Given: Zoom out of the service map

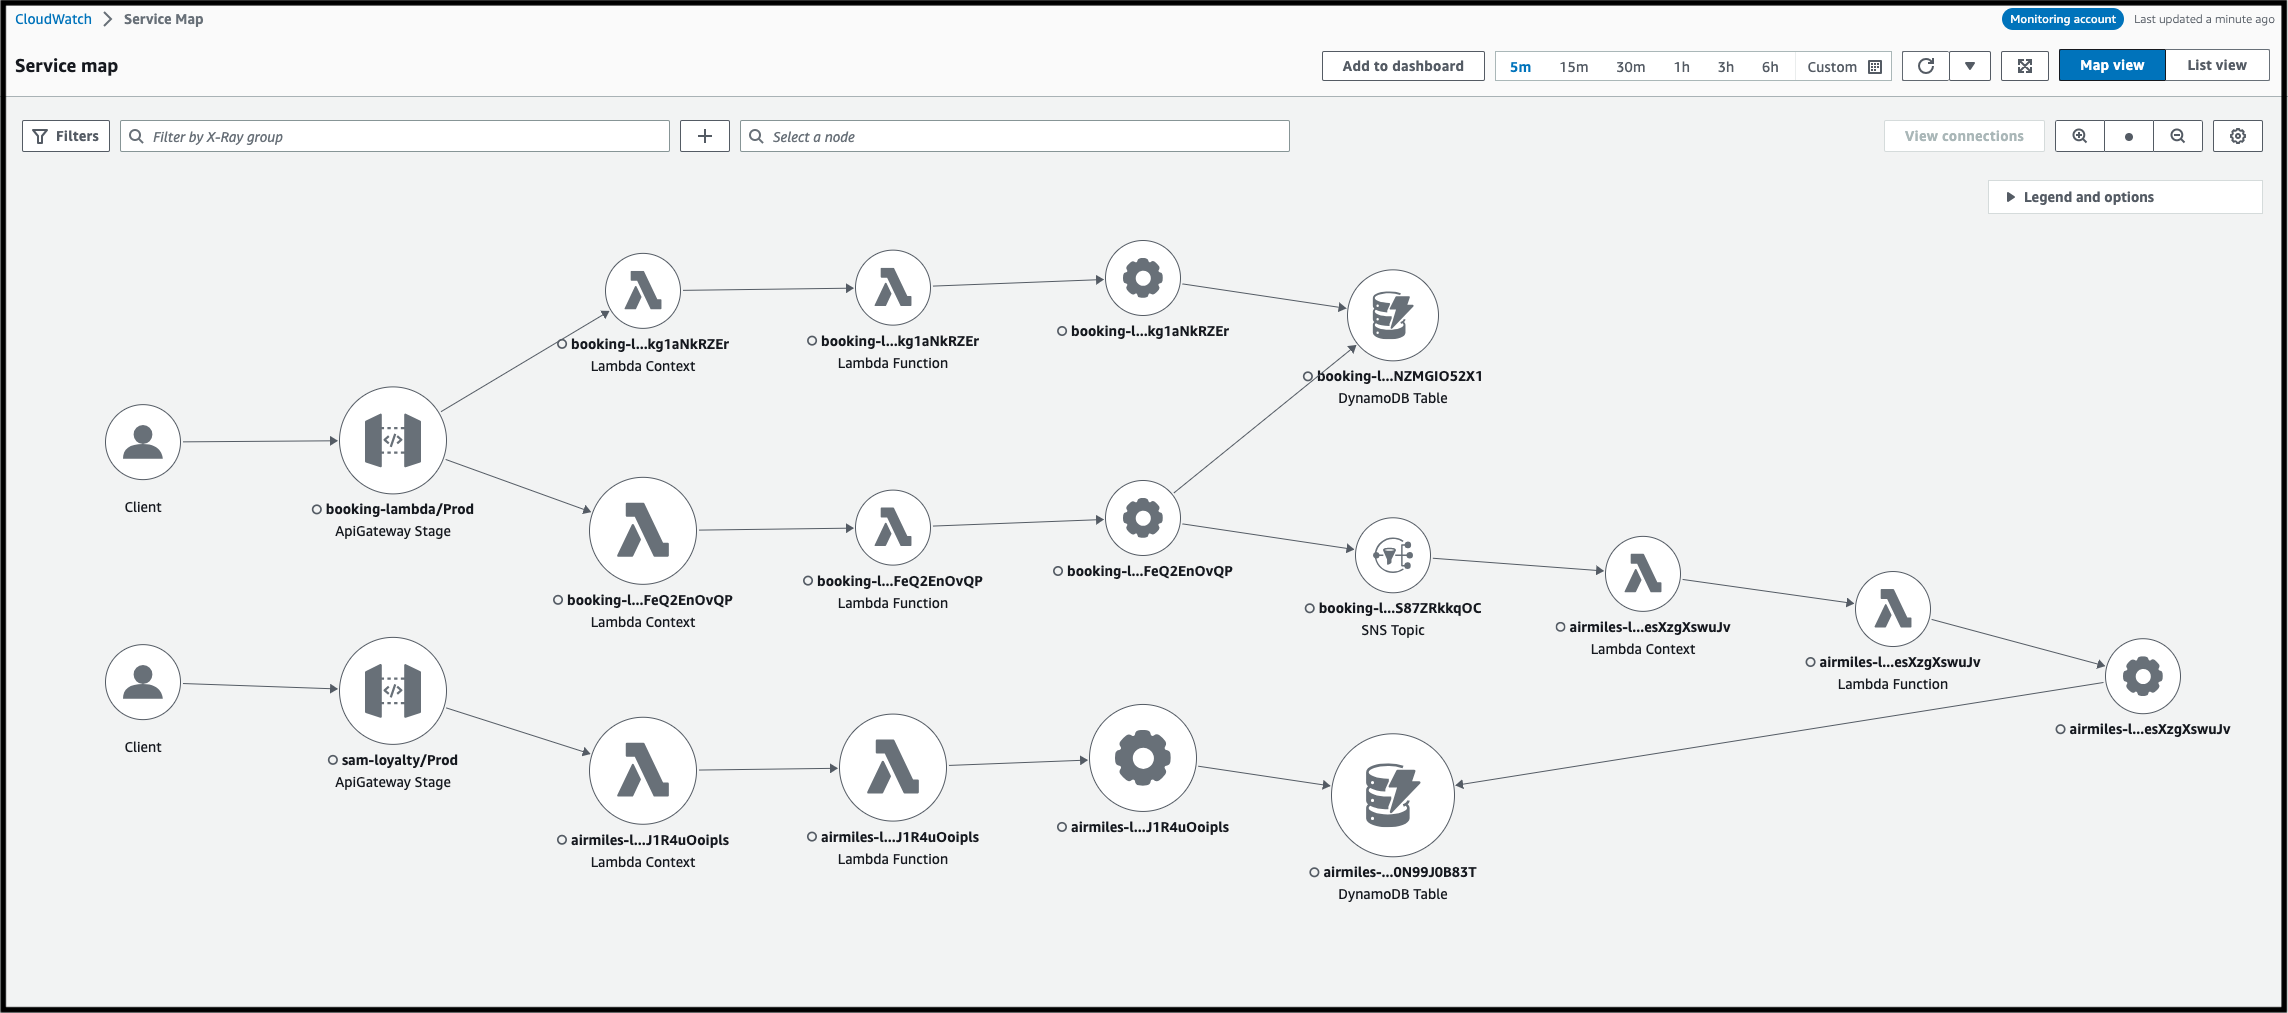Looking at the screenshot, I should click(2178, 136).
